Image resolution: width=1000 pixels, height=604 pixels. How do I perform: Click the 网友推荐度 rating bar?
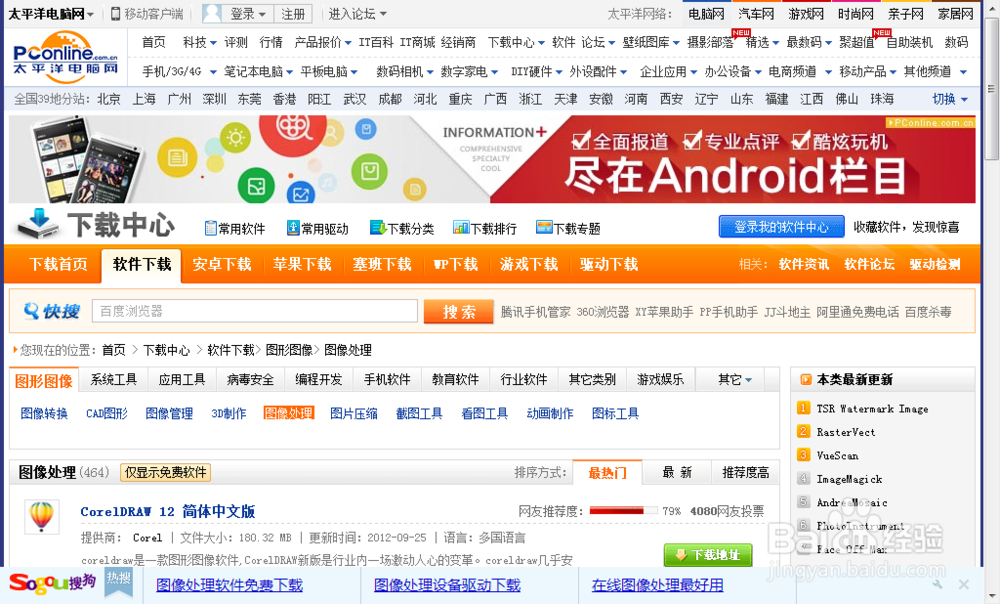tap(623, 511)
